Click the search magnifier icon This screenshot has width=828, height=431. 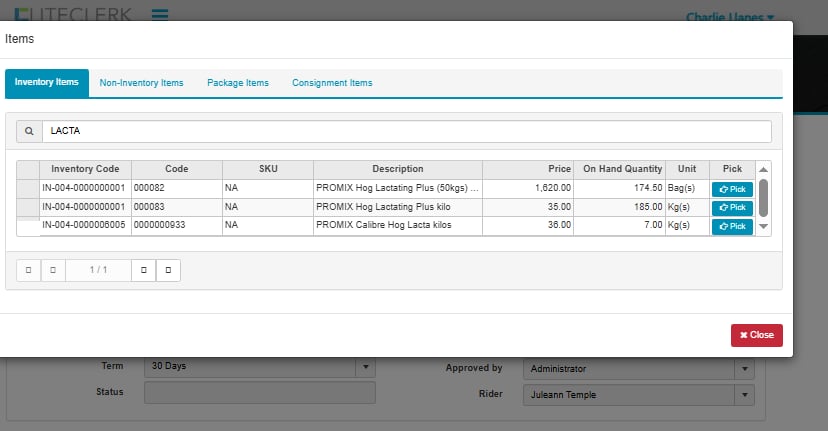[x=28, y=131]
